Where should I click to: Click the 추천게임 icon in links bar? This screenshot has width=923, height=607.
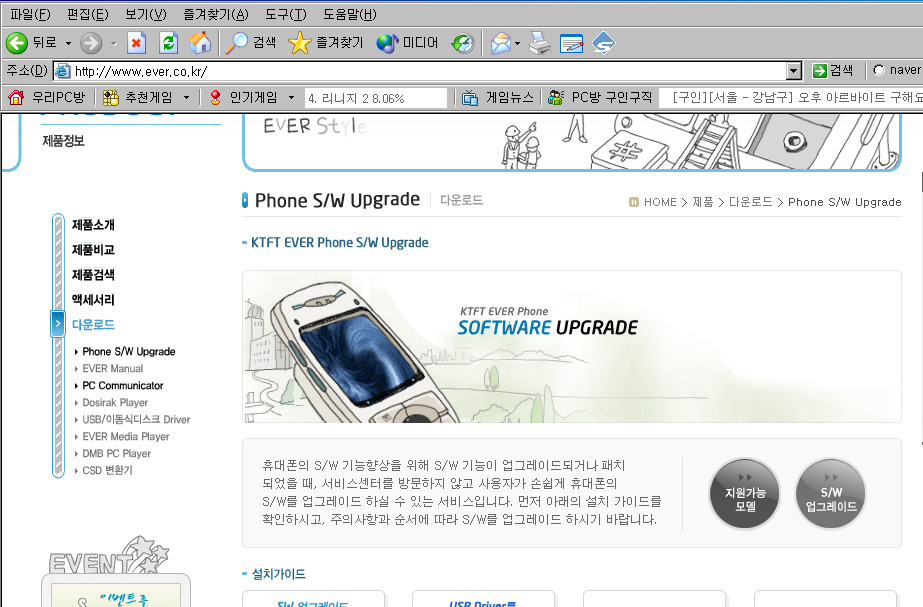111,97
